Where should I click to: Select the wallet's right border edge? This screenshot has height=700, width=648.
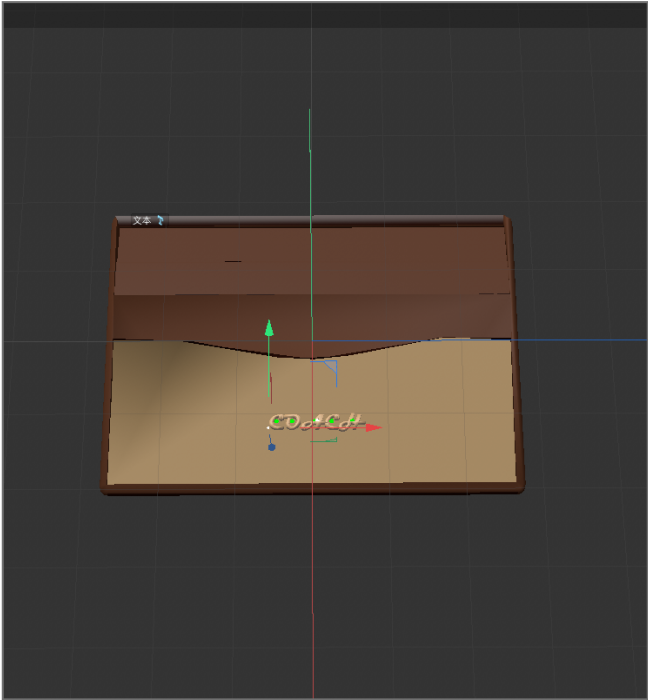516,350
